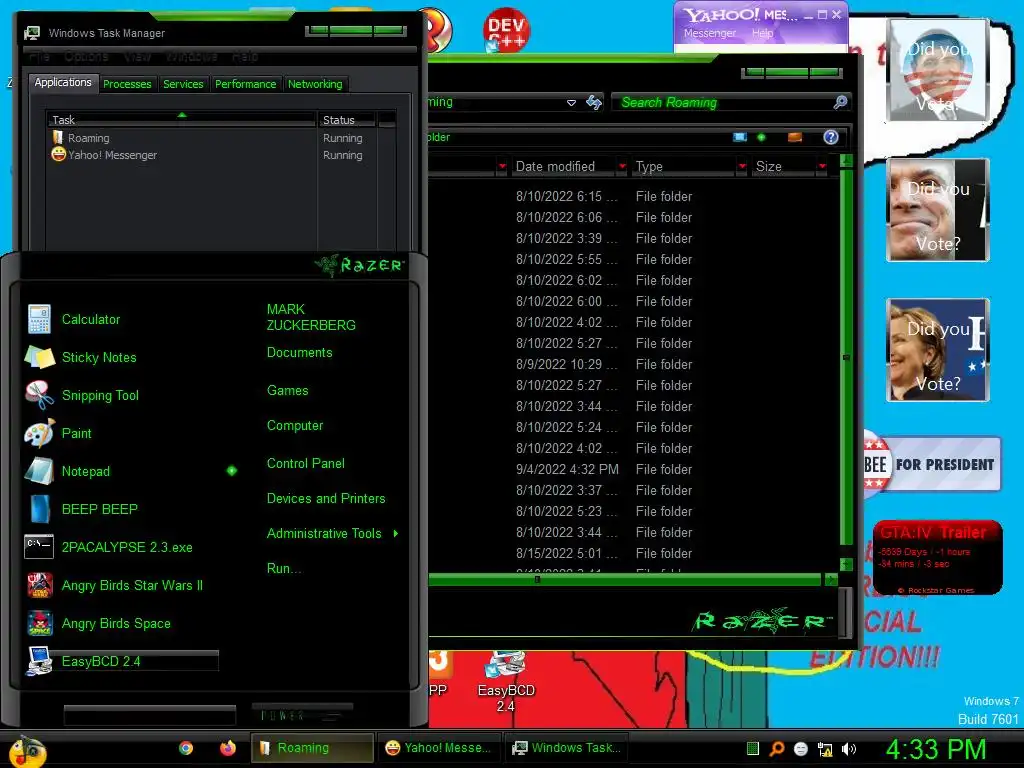Screen dimensions: 1024x768
Task: Expand the Explorer address bar dropdown
Action: [571, 103]
